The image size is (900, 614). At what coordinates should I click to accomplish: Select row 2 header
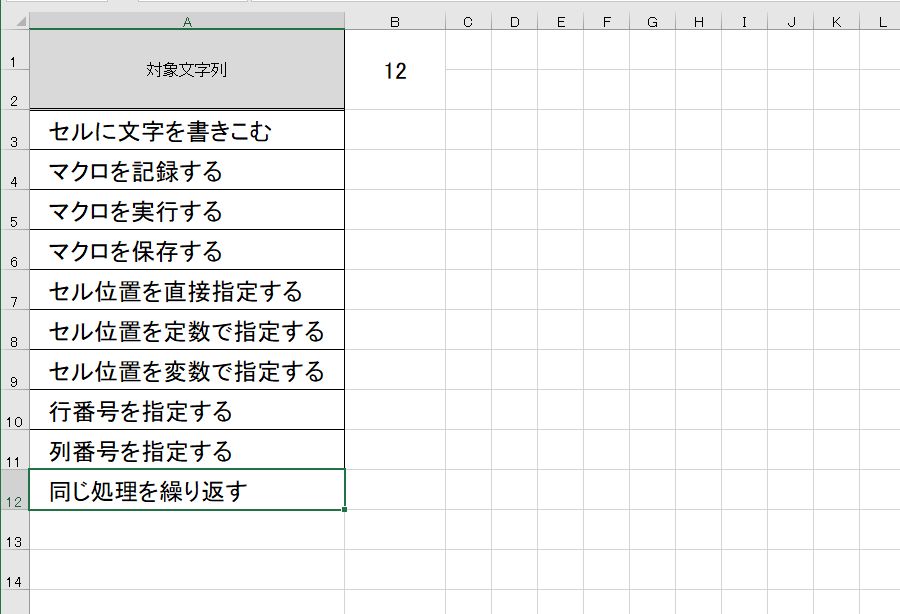15,90
